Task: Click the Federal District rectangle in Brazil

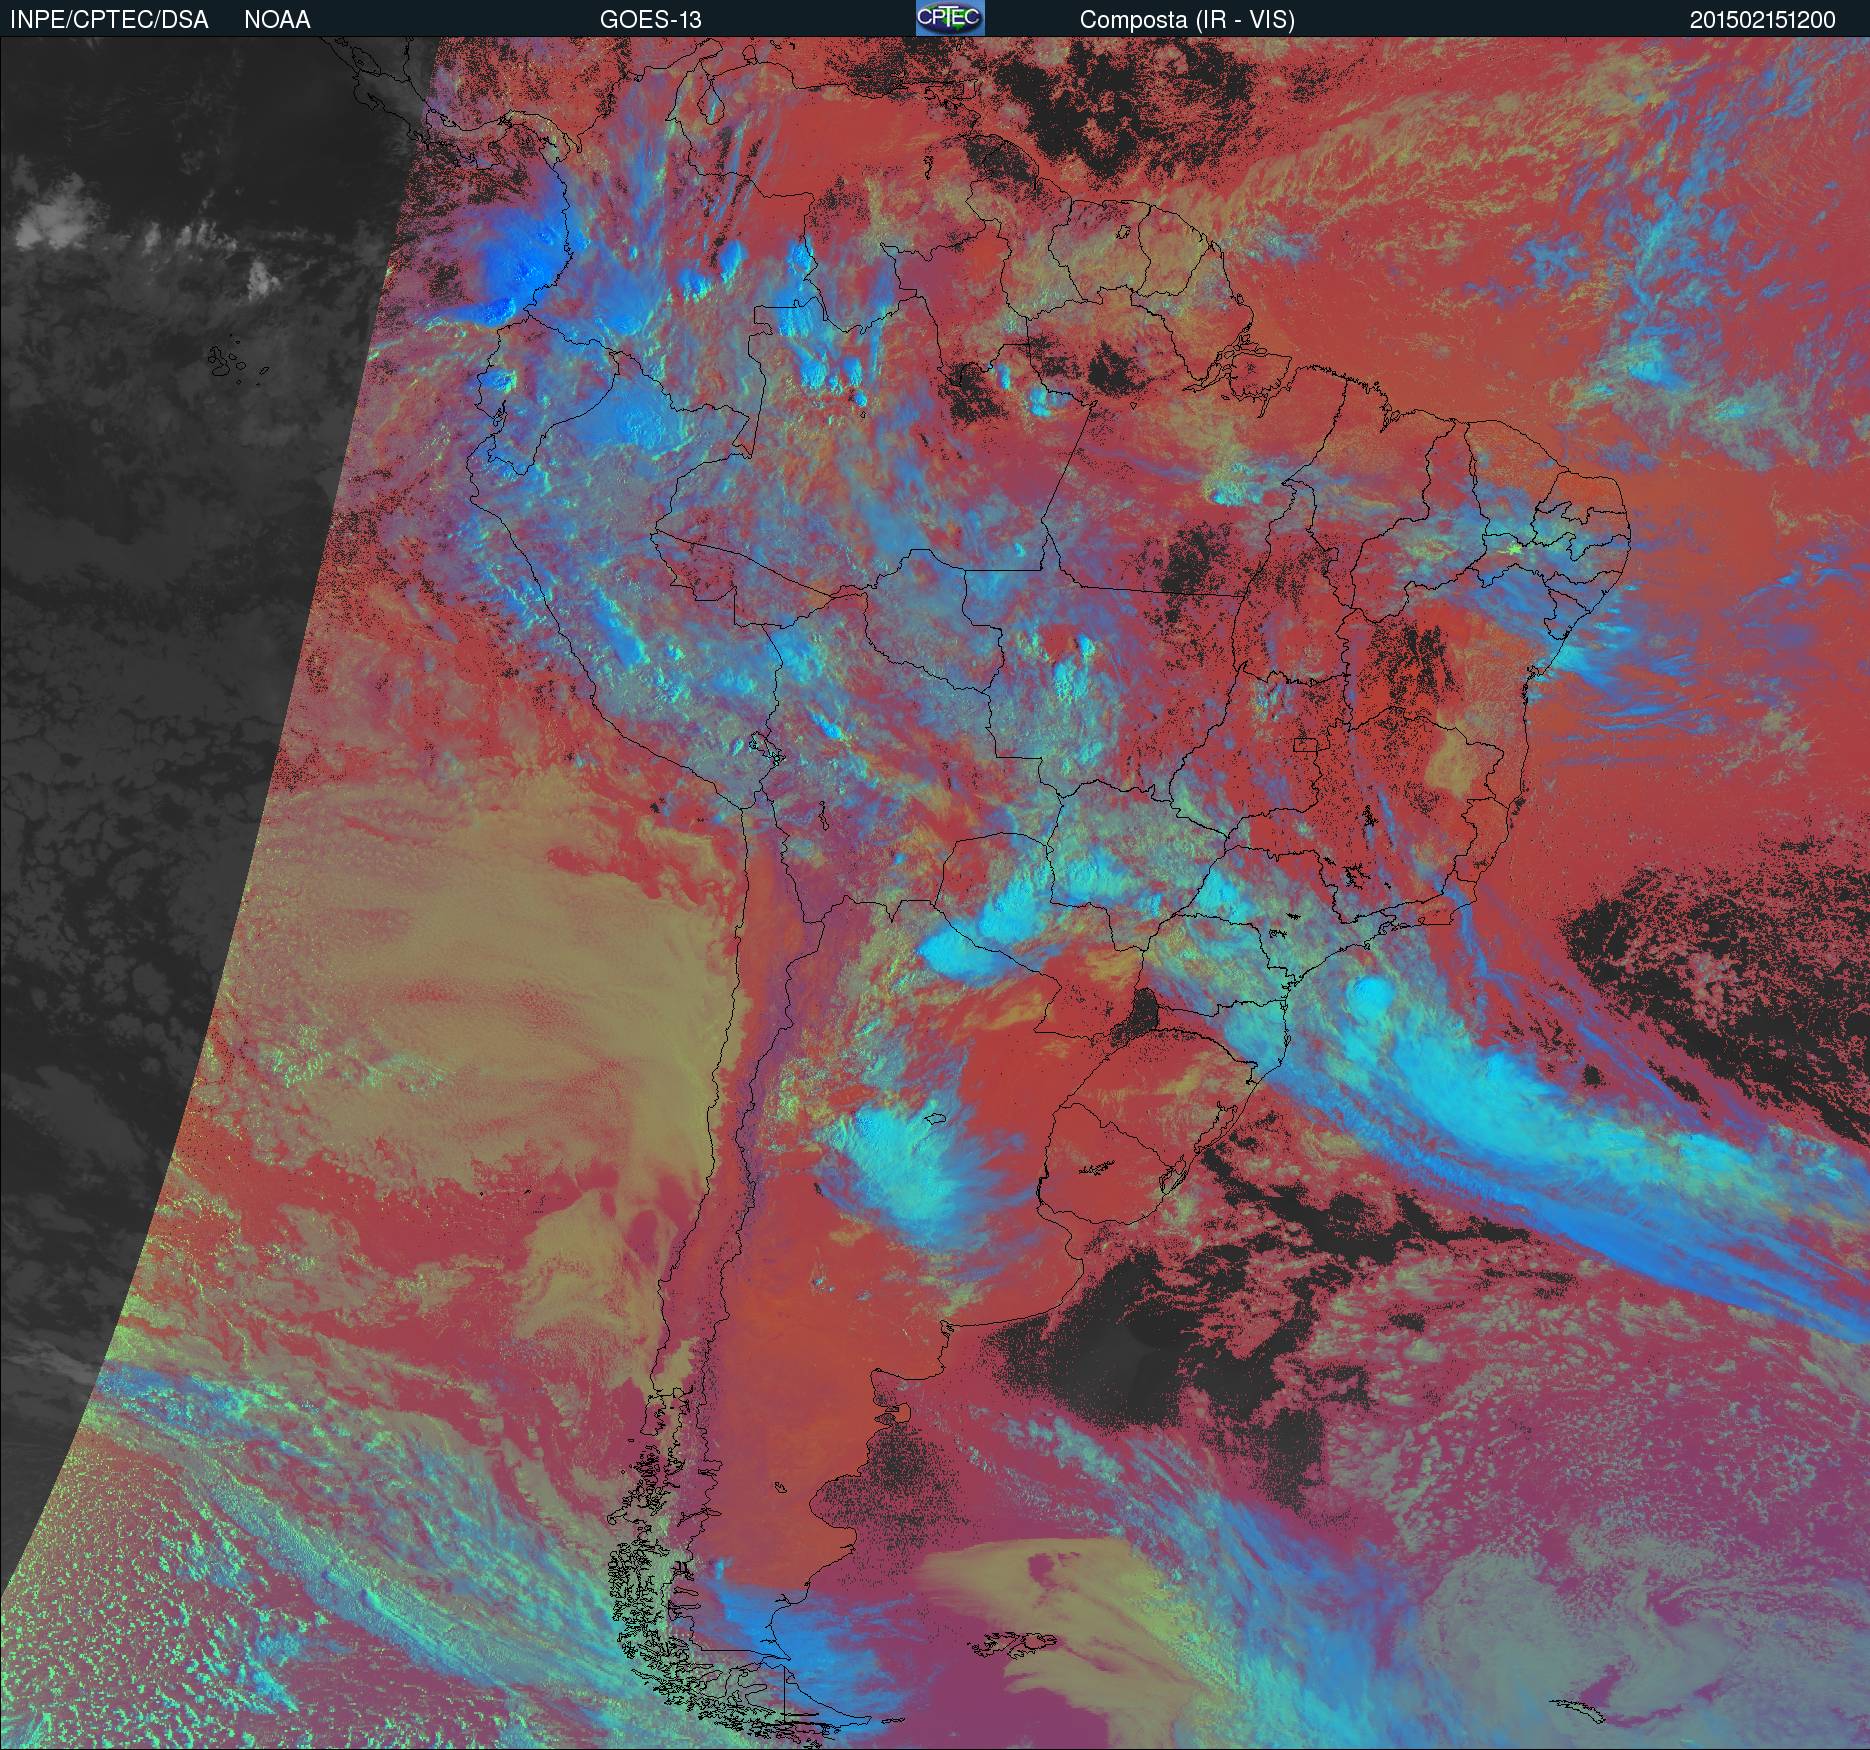Action: (1306, 744)
